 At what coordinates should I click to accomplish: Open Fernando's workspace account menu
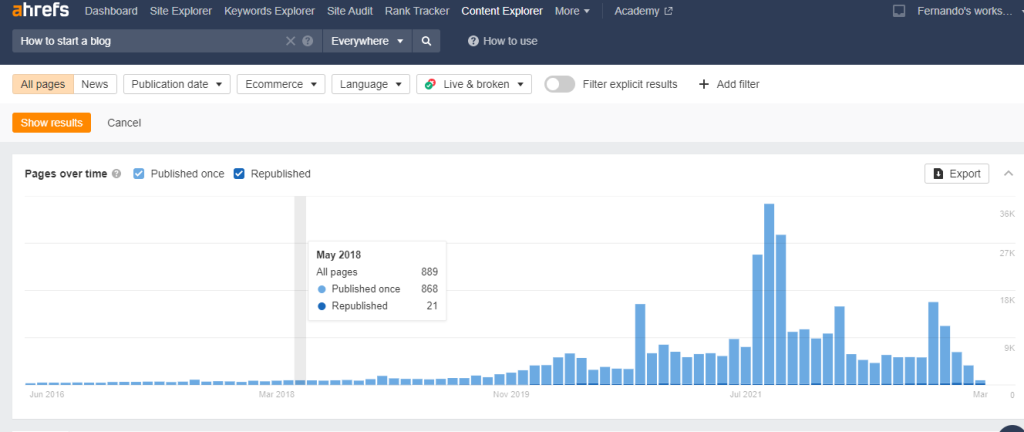(x=965, y=11)
